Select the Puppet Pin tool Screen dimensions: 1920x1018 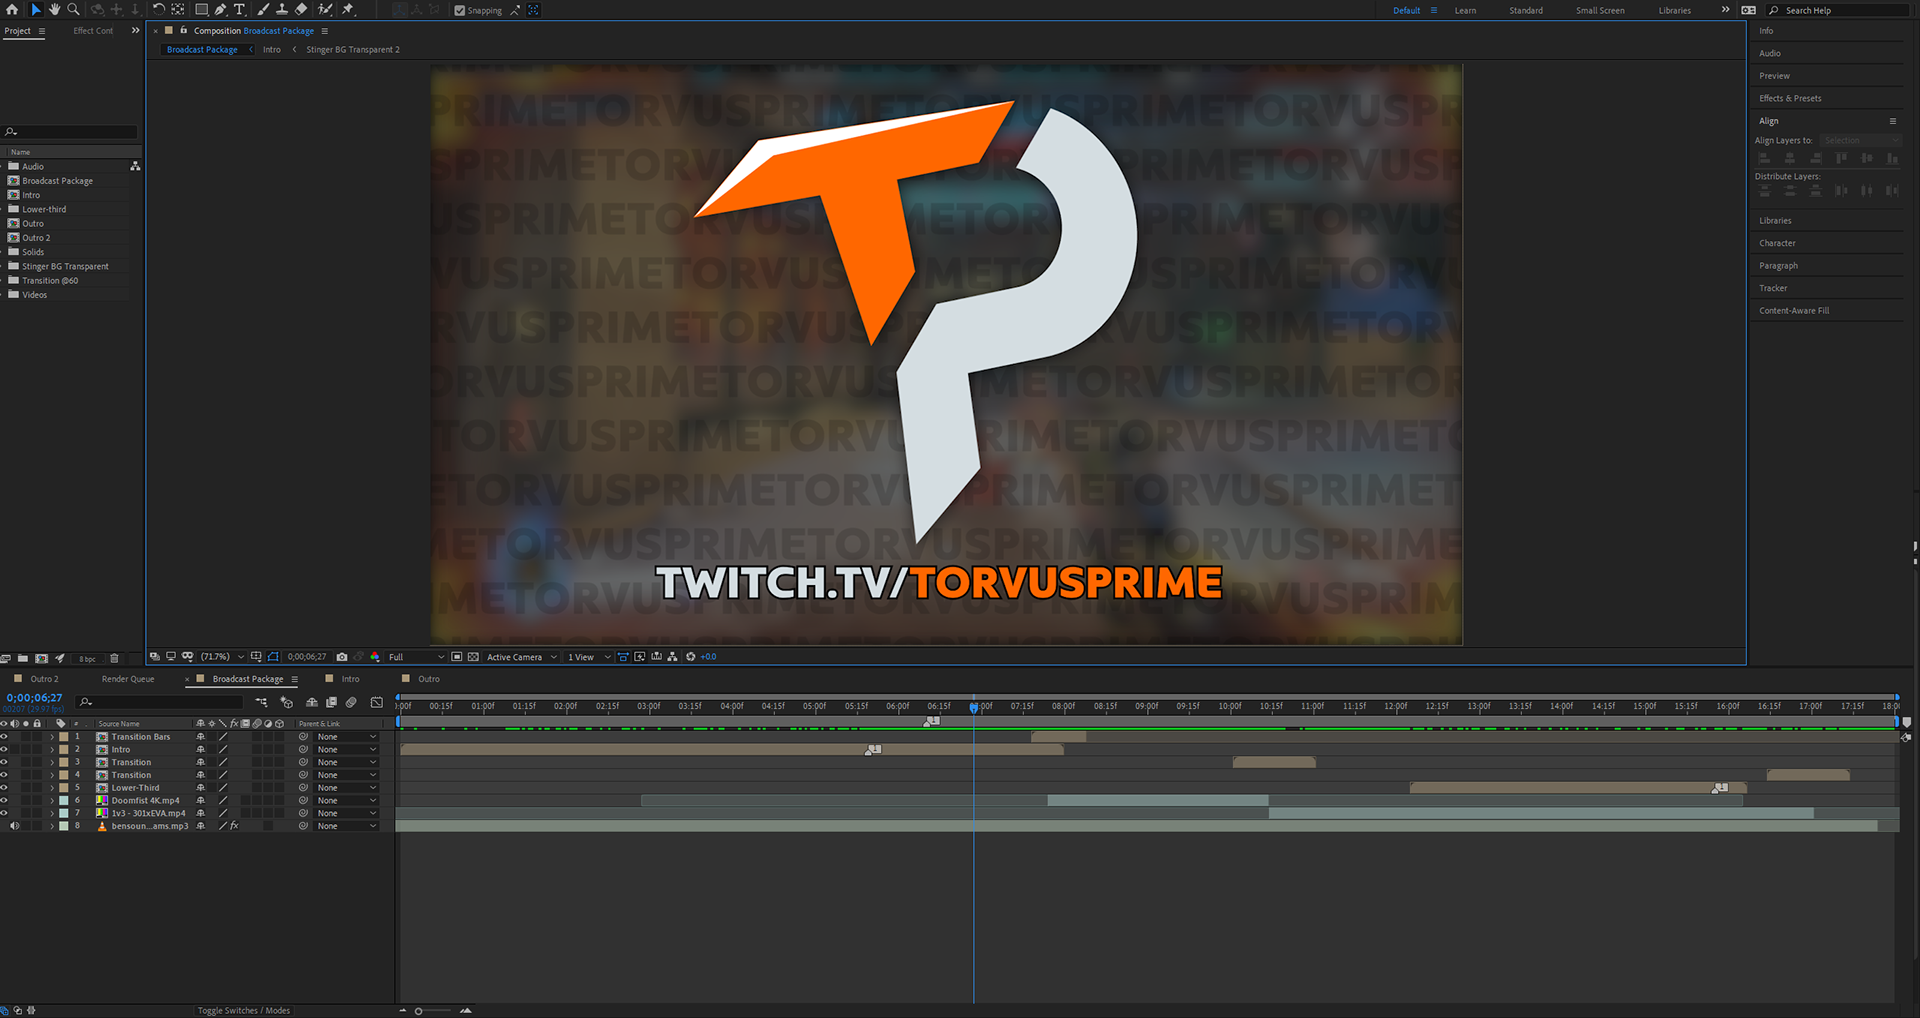coord(348,9)
